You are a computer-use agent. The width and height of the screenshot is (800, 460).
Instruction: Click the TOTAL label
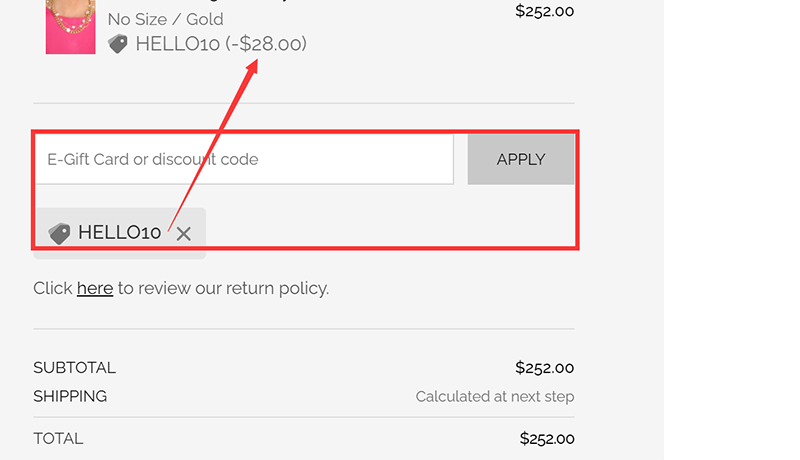[58, 438]
